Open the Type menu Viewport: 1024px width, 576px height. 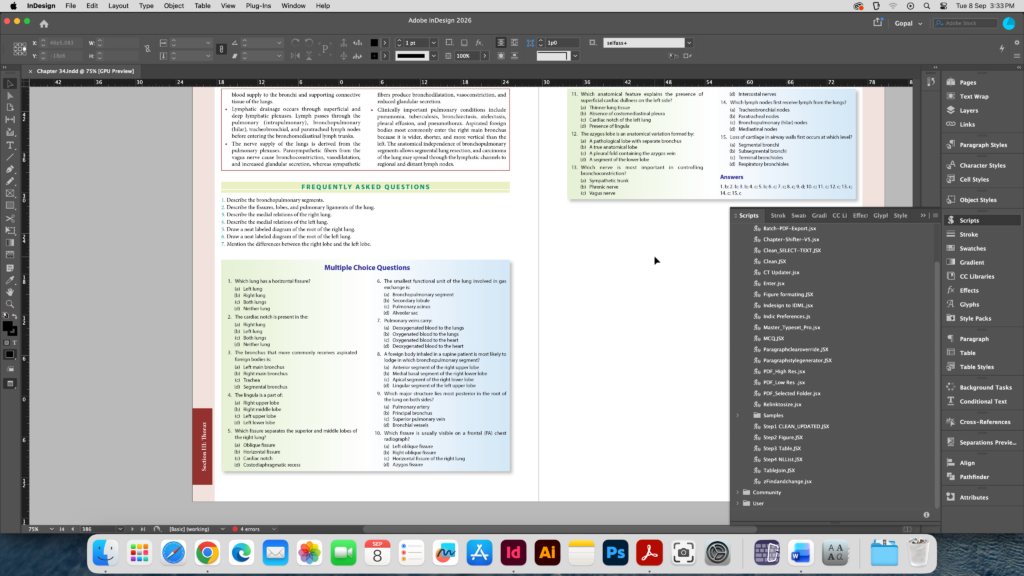click(146, 6)
